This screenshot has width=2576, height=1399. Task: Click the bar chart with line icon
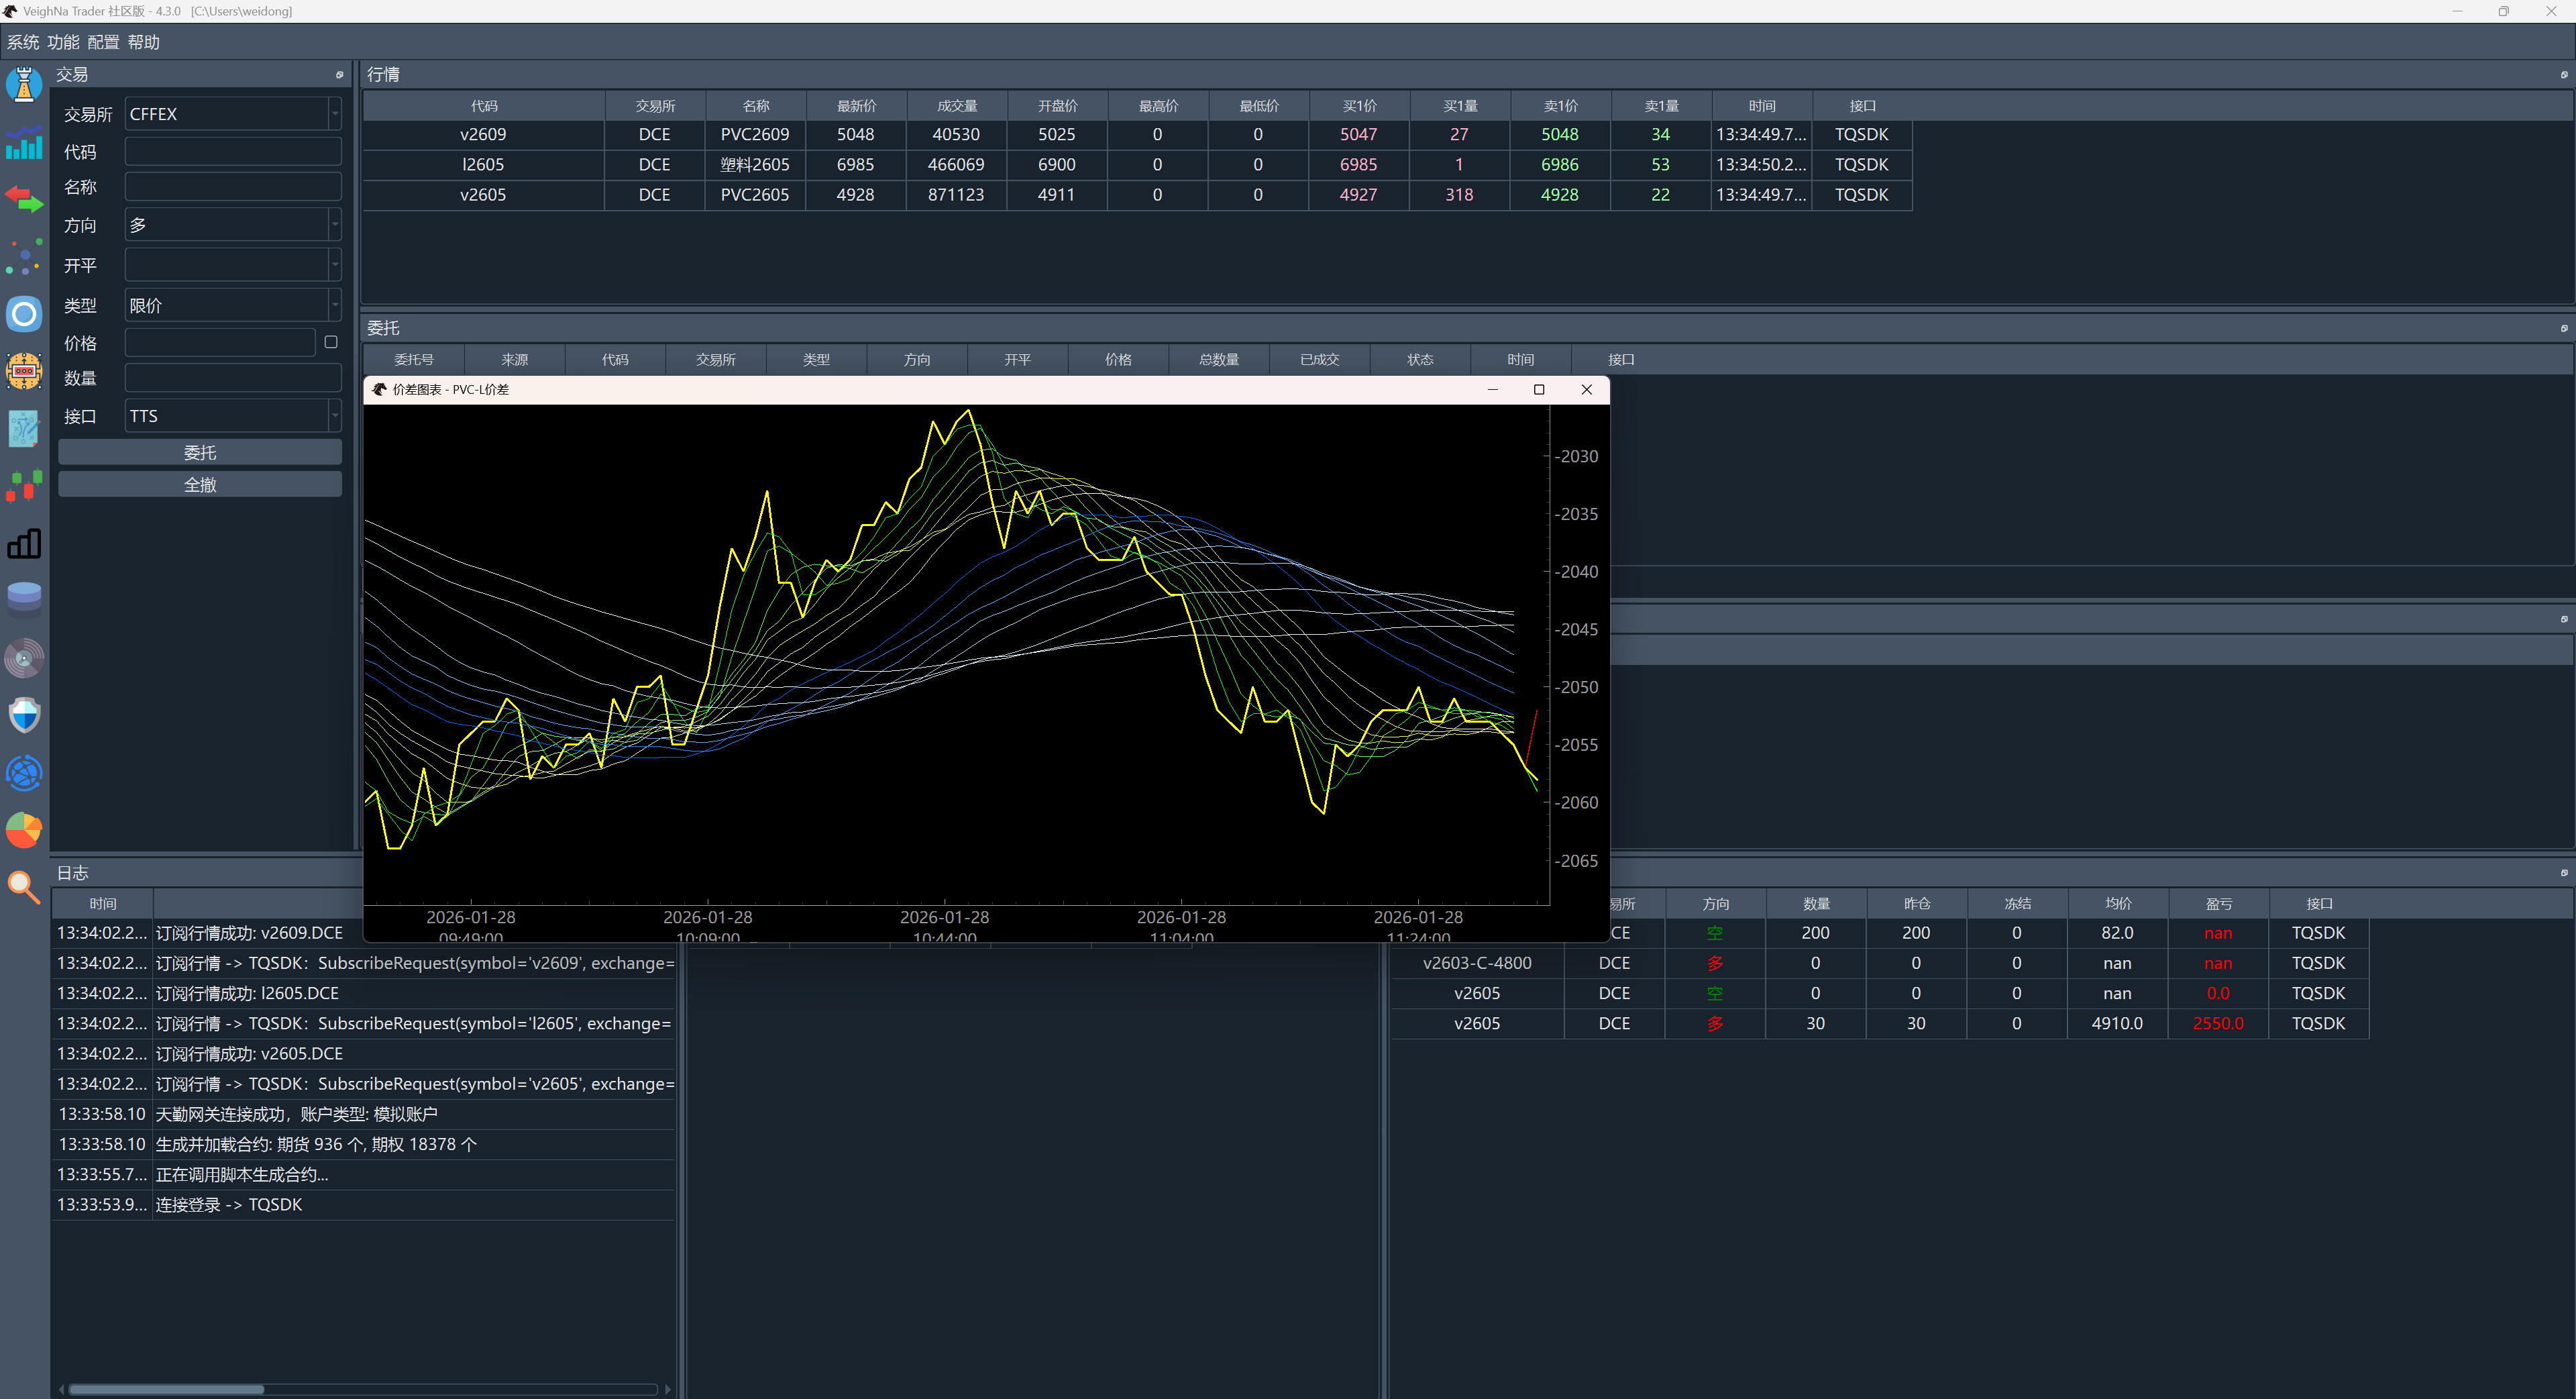24,143
